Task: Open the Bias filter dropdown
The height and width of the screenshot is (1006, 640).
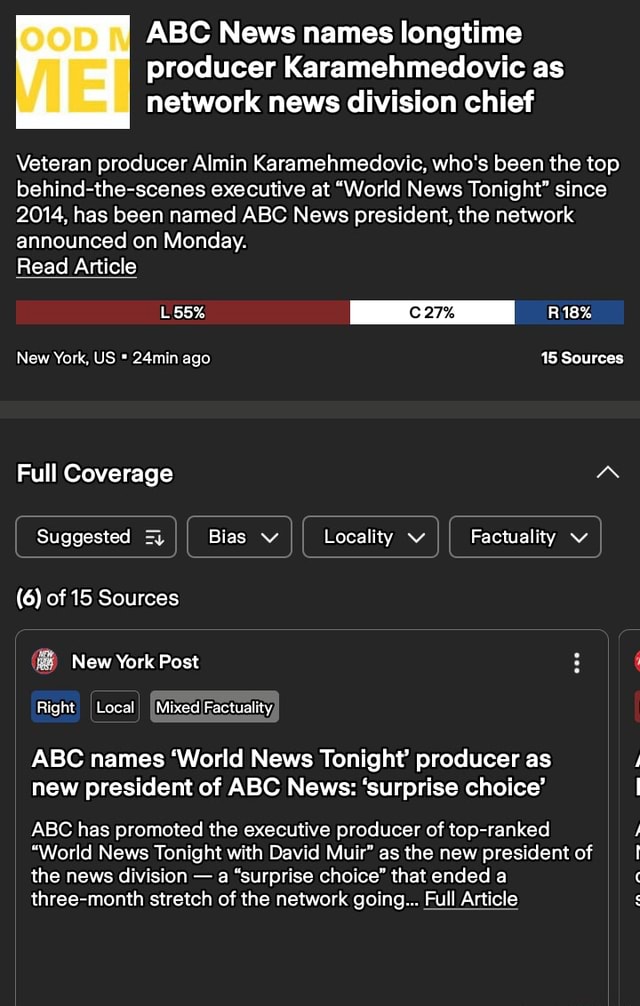Action: click(x=238, y=537)
